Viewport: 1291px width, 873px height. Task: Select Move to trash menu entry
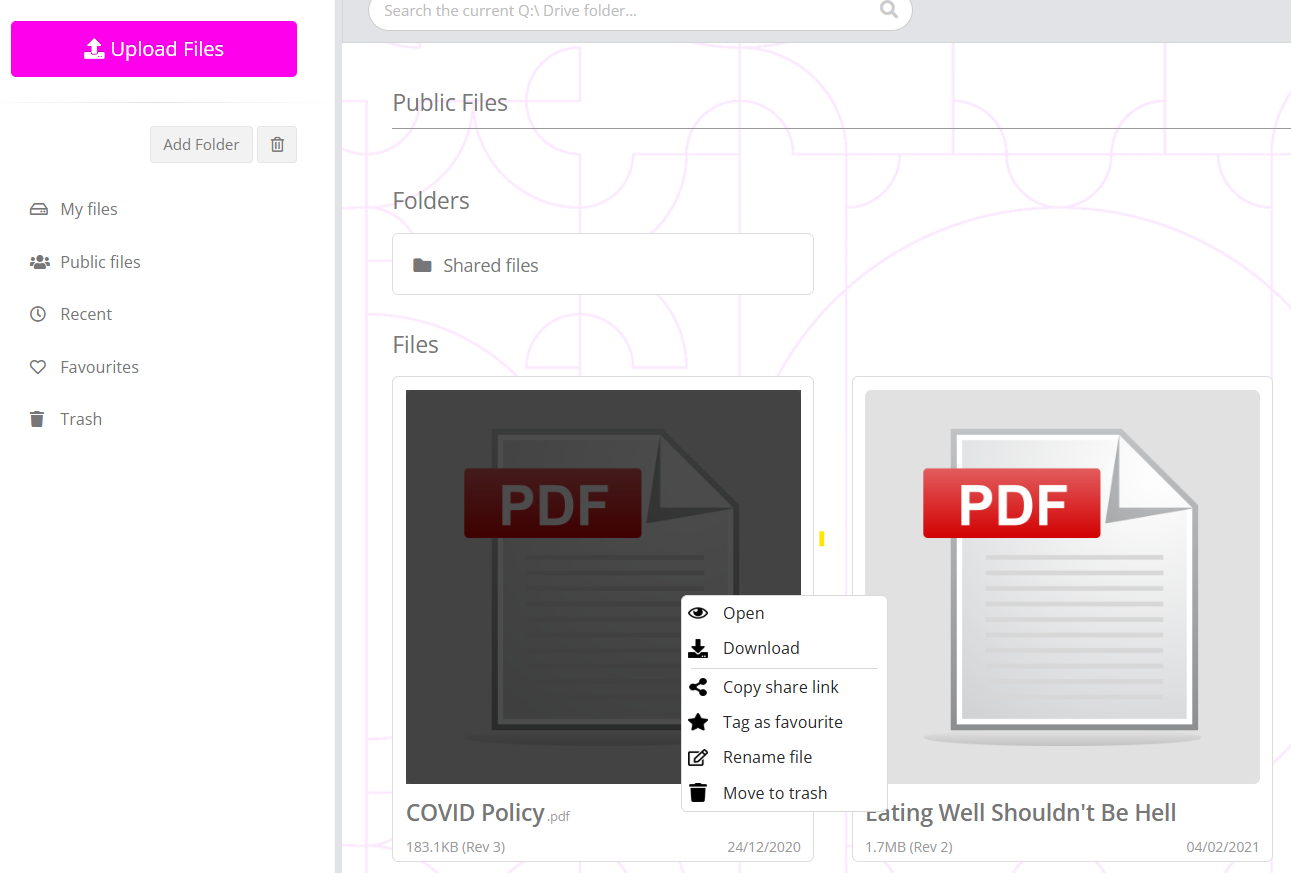pyautogui.click(x=775, y=793)
